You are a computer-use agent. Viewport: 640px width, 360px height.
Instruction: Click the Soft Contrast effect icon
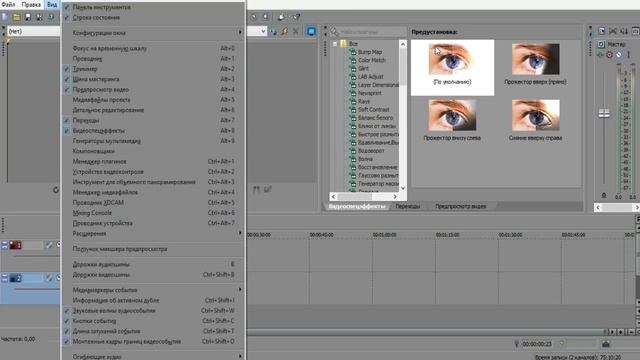tap(353, 109)
